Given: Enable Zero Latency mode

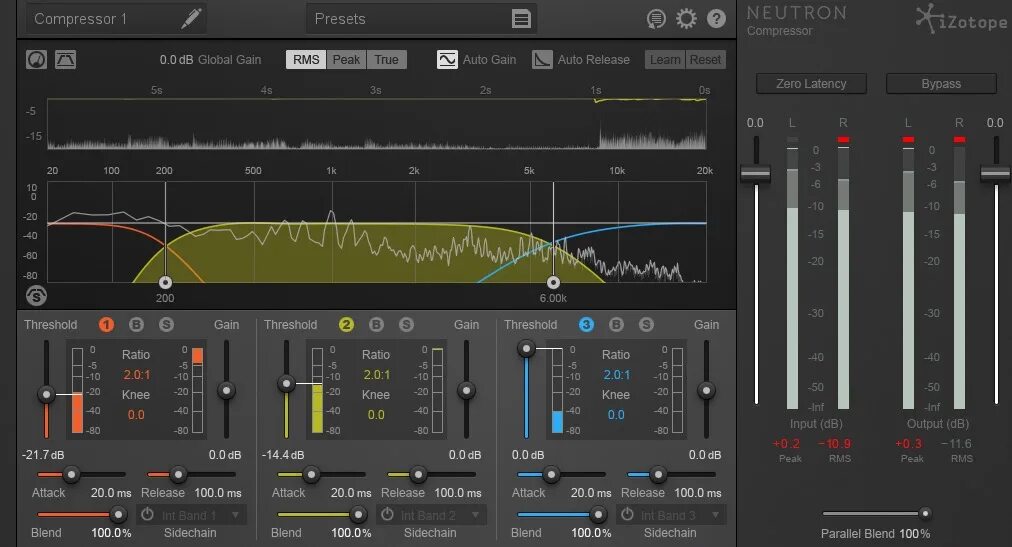Looking at the screenshot, I should [x=811, y=84].
